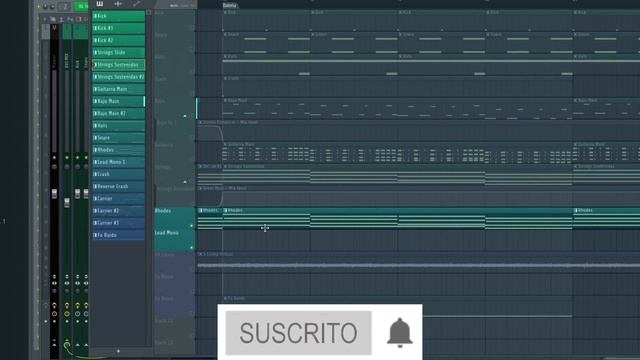Click the master channel pan knob

pos(54,167)
